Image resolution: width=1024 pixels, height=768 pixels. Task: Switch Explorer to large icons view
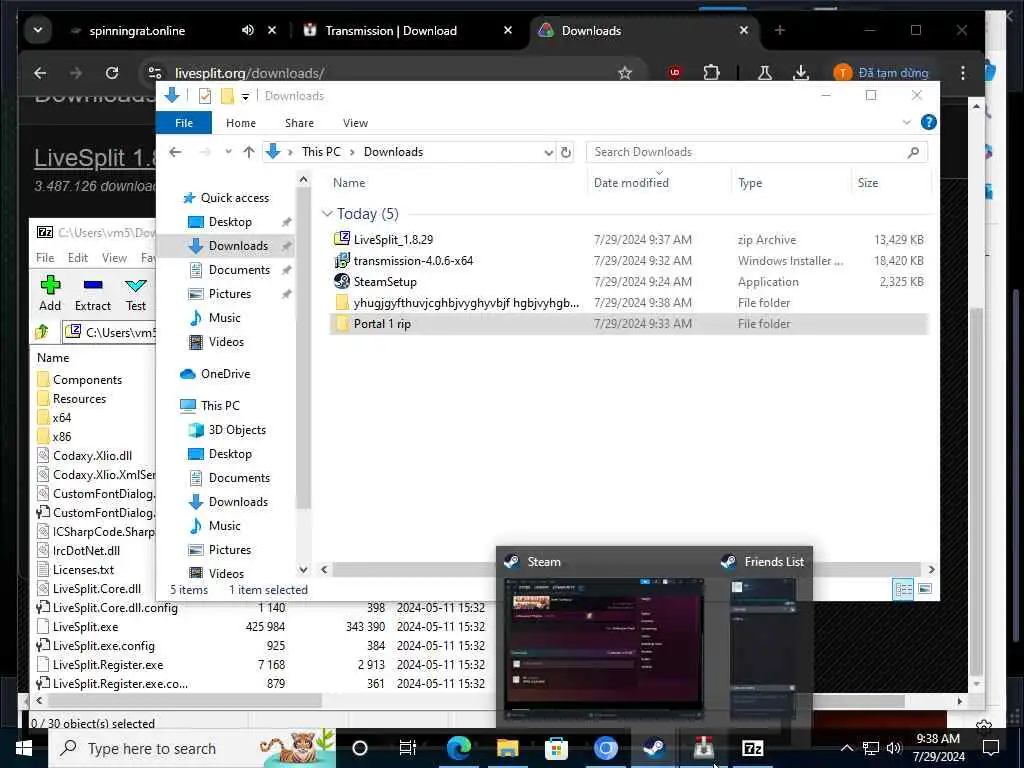tap(925, 589)
